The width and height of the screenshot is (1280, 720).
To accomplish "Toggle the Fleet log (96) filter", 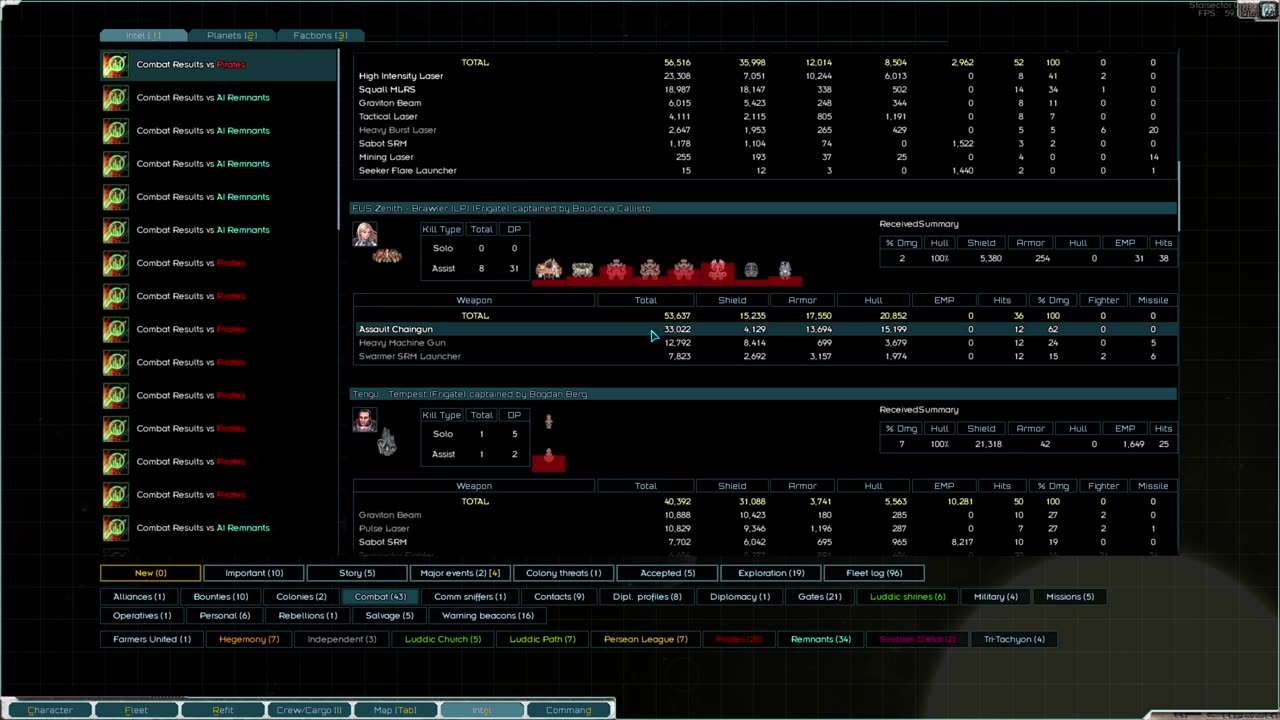I will (x=874, y=573).
